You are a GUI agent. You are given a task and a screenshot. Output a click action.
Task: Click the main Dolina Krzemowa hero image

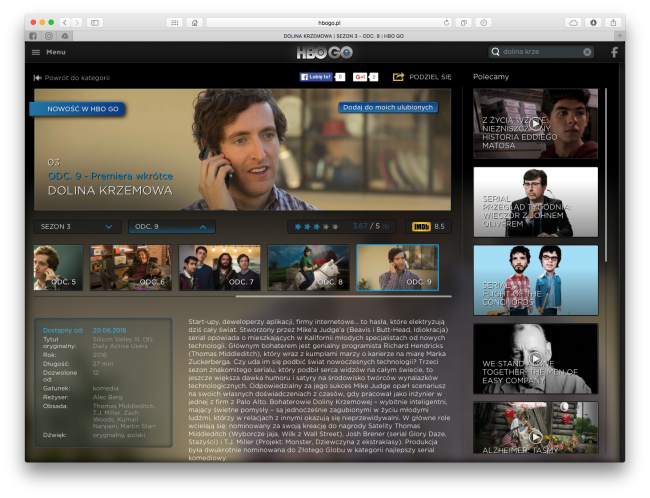243,149
